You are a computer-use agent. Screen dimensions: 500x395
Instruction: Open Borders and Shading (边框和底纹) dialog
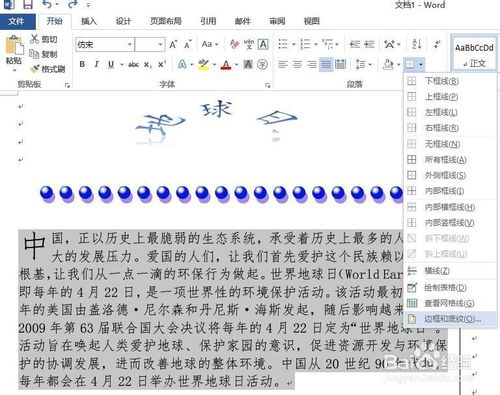[450, 319]
